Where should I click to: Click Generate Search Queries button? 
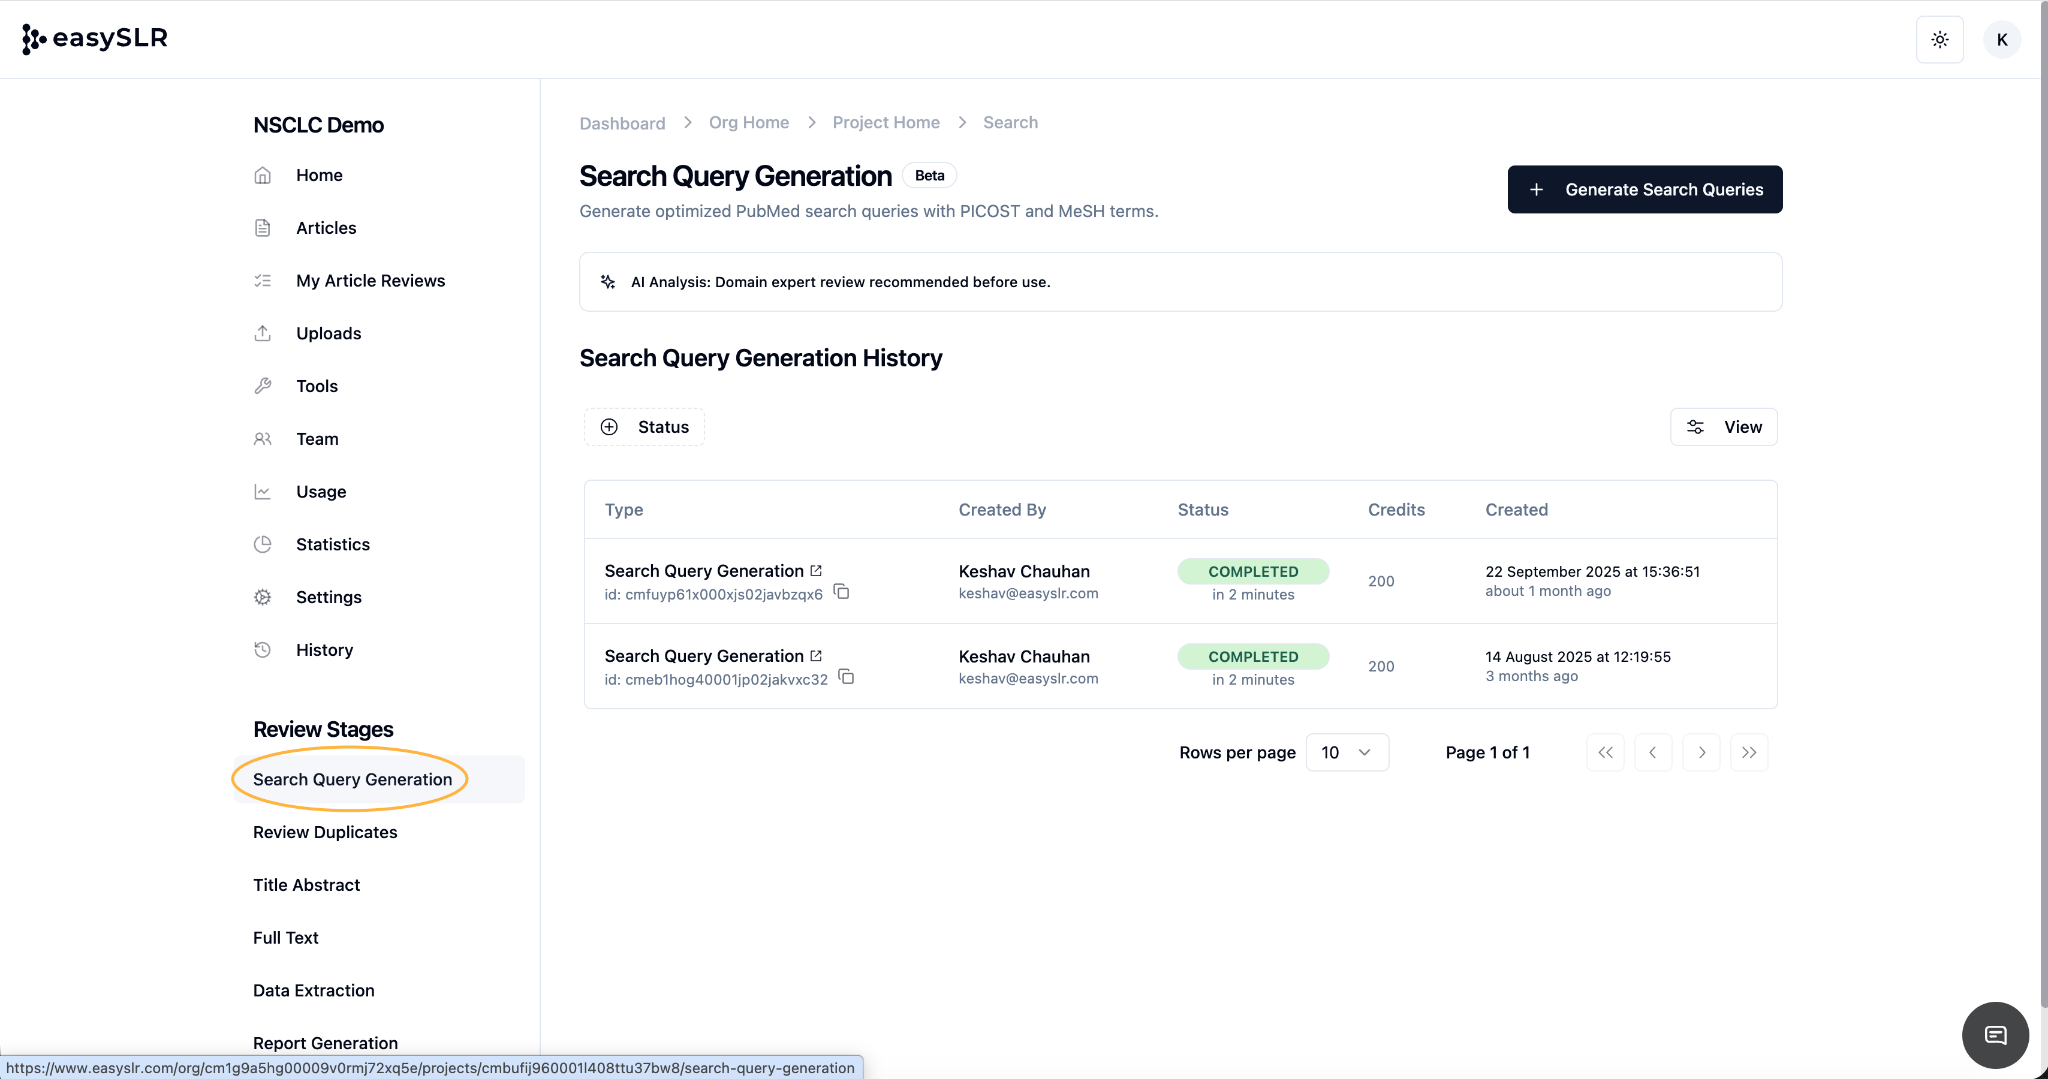(1644, 189)
